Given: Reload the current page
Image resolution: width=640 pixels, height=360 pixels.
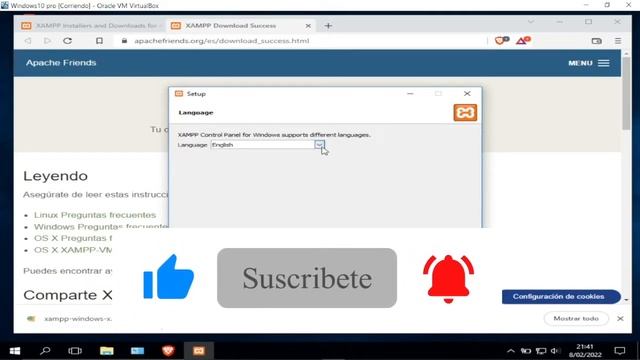Looking at the screenshot, I should (x=68, y=41).
